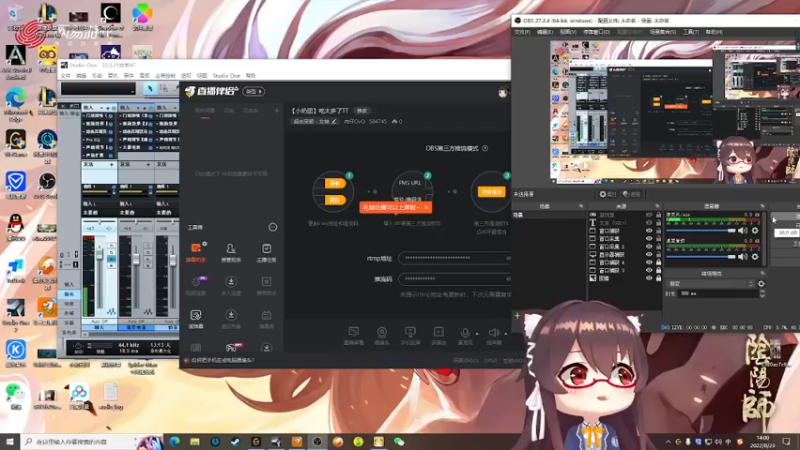Toggle eye icon on 窗口捕获 4 source
Image resolution: width=800 pixels, height=450 pixels.
click(x=649, y=262)
